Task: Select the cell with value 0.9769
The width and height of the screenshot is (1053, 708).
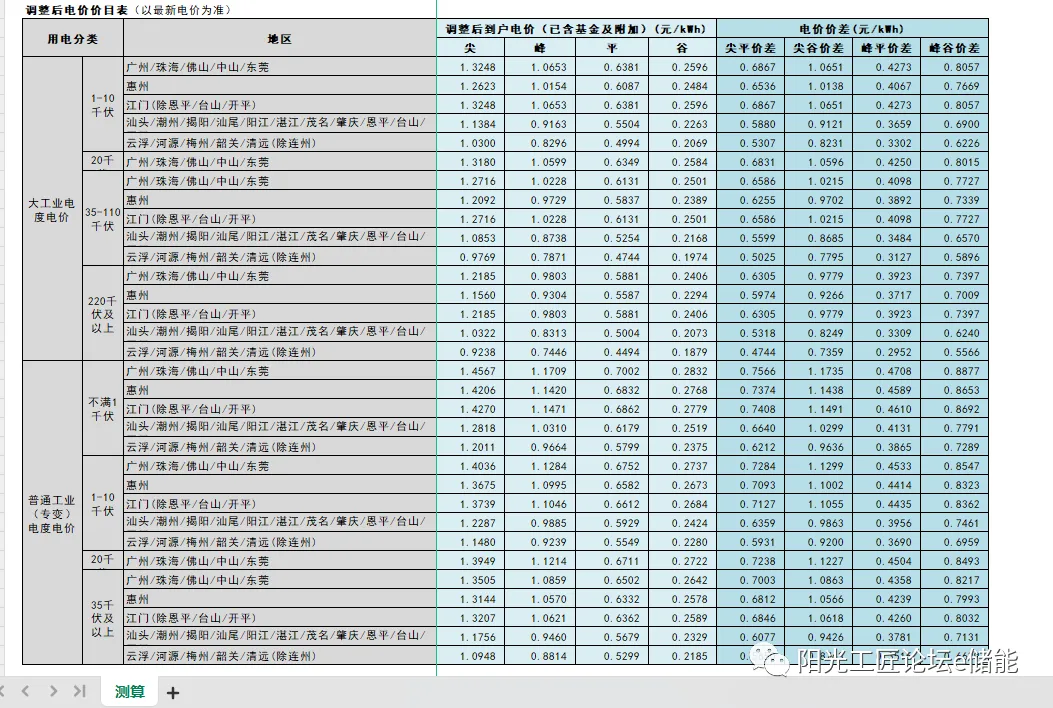Action: (x=470, y=257)
